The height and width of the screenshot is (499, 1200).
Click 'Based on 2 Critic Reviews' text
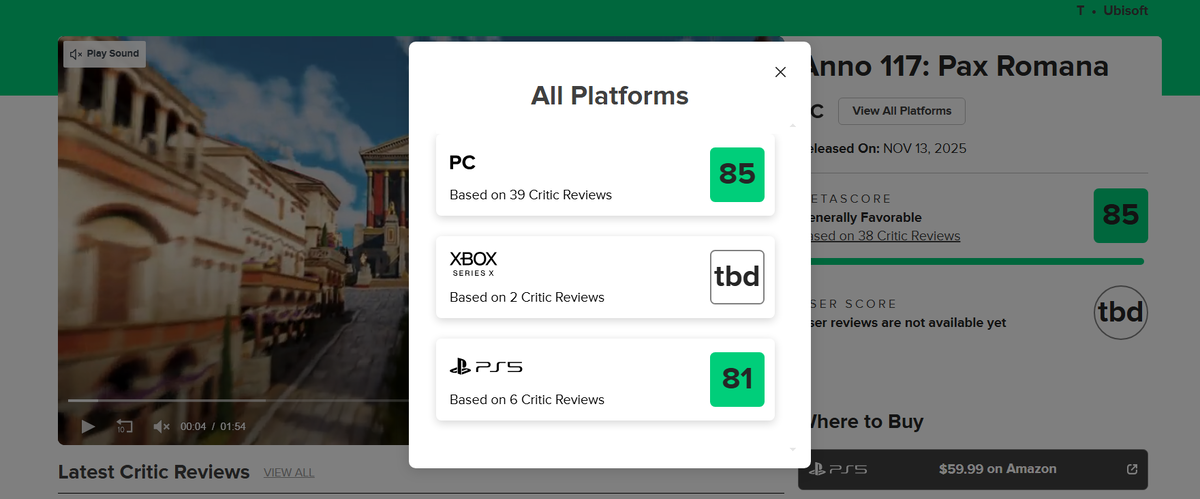[527, 297]
